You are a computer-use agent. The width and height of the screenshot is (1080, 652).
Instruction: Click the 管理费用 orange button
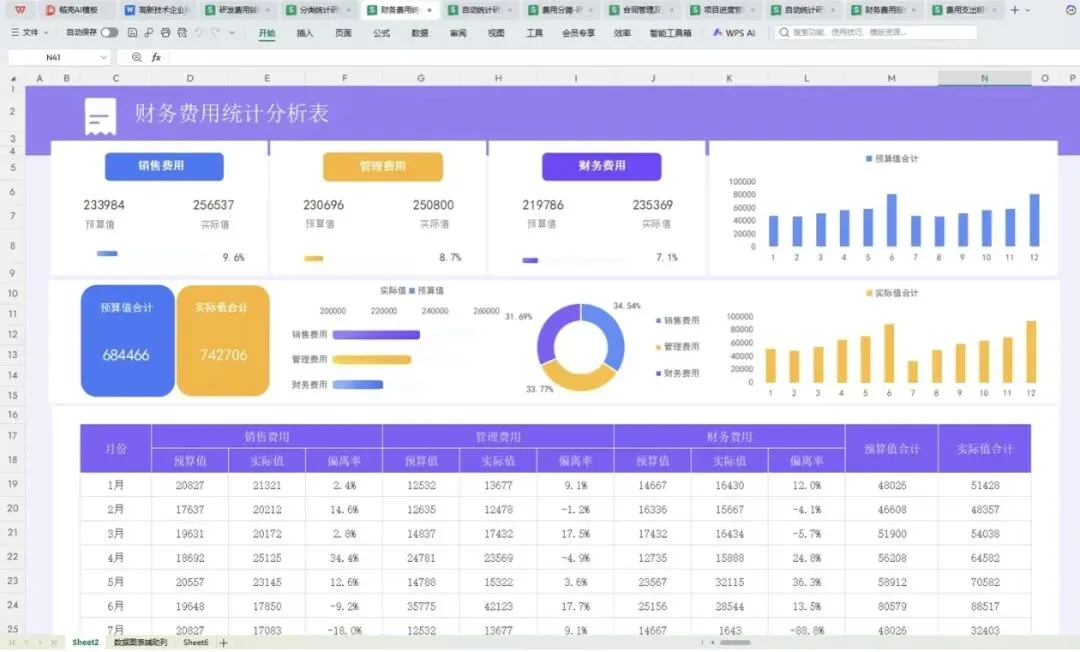383,167
